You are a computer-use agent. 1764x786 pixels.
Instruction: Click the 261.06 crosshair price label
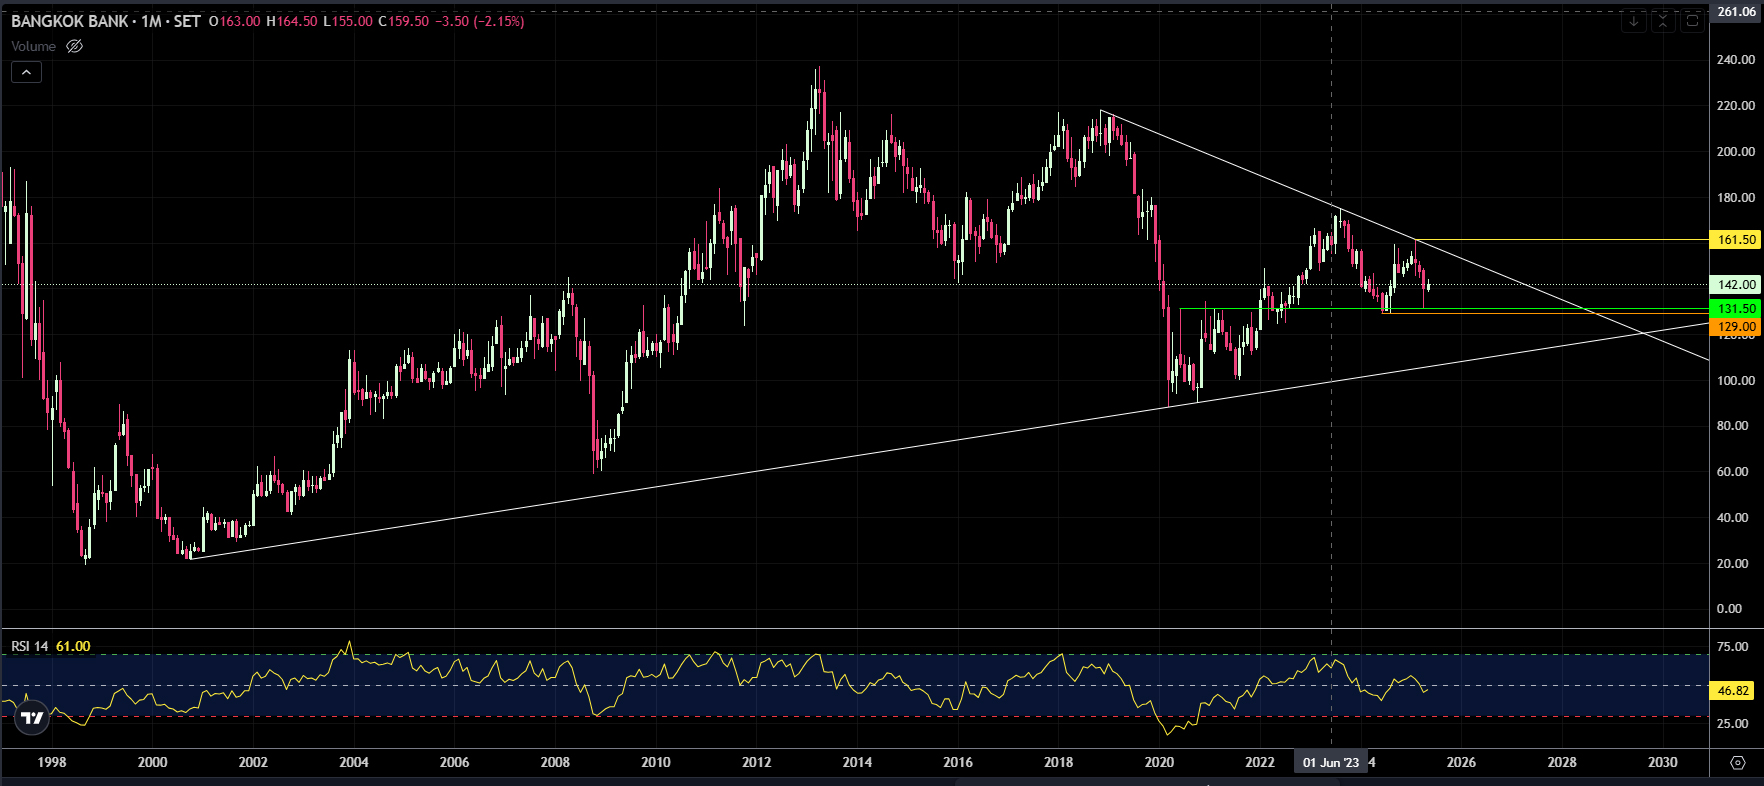pyautogui.click(x=1736, y=12)
